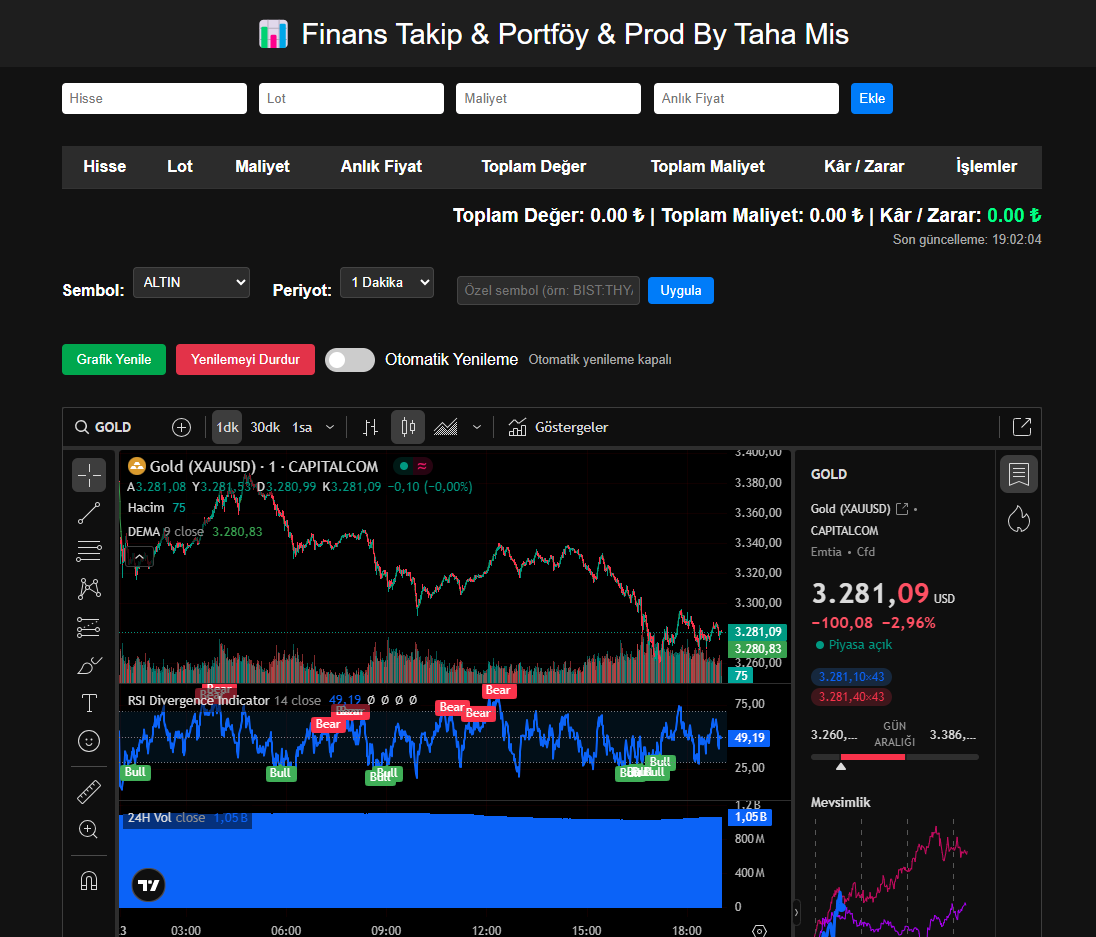Switch to the 30dk interval
Screen dimensions: 1096x937
[x=265, y=428]
